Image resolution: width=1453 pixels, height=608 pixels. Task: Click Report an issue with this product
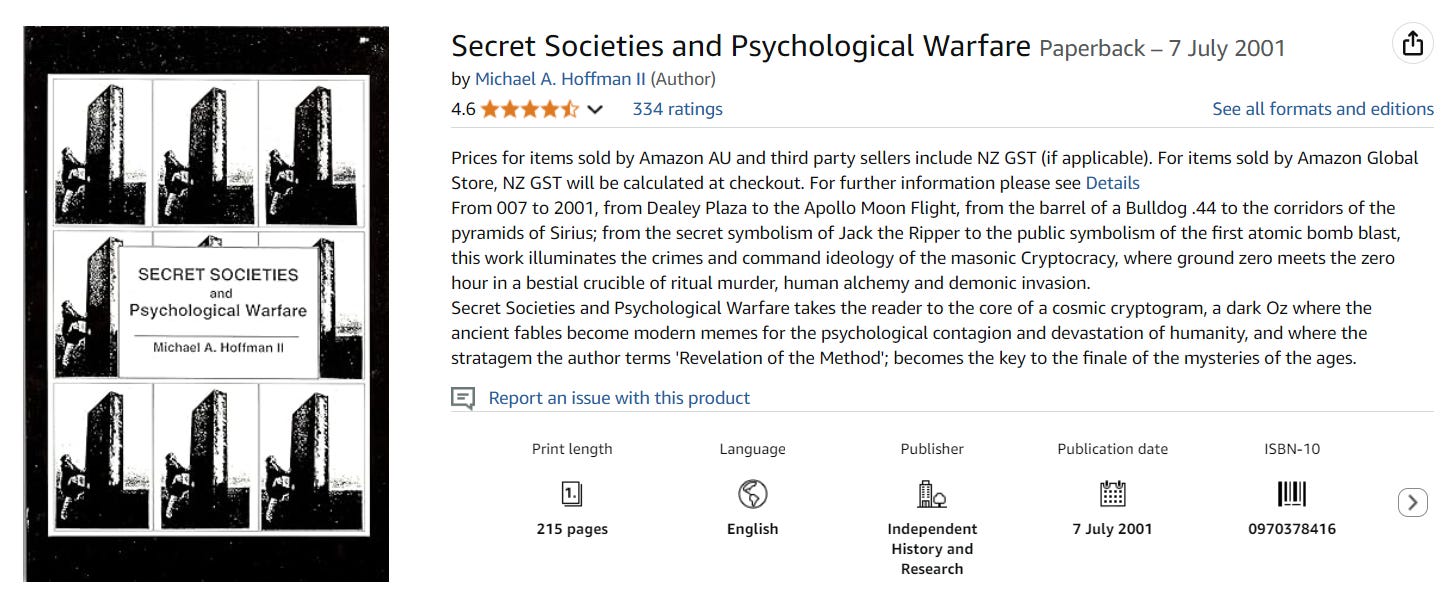pos(618,398)
